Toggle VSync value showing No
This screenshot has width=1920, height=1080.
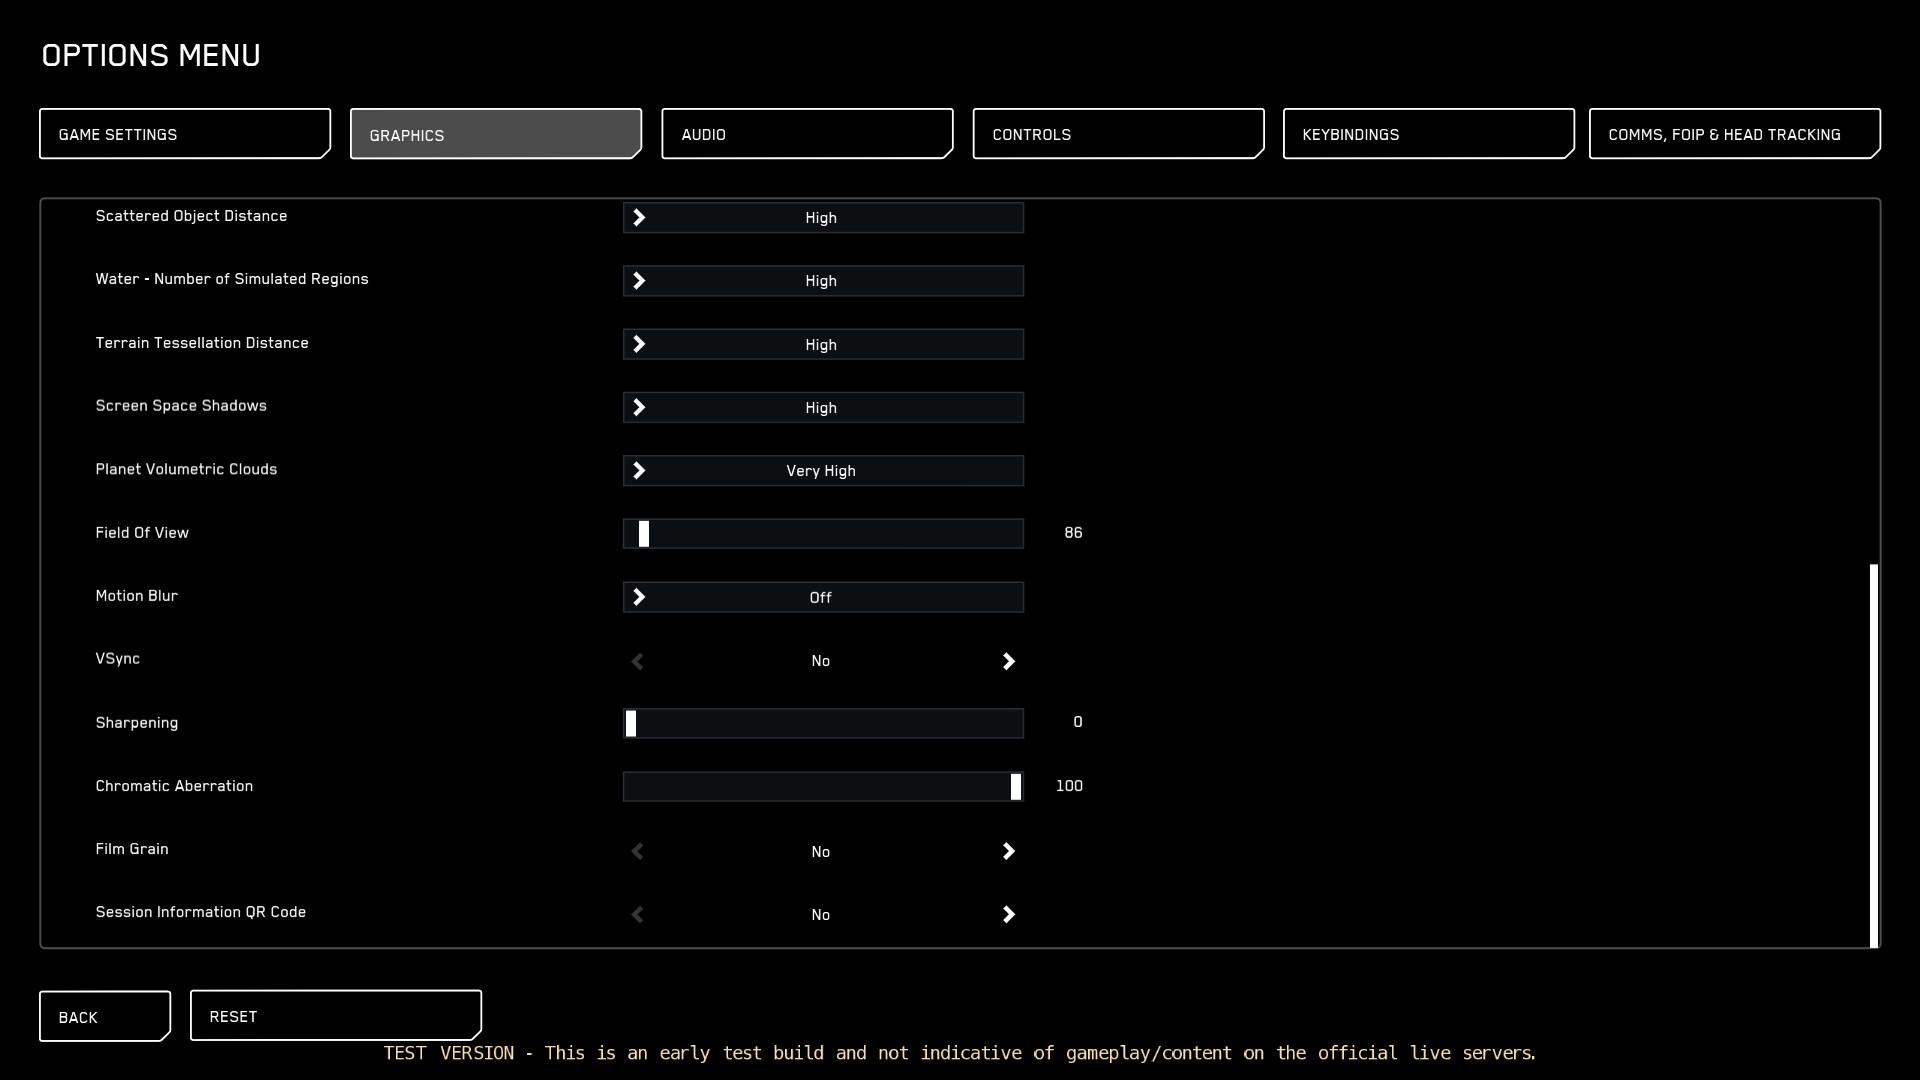point(820,661)
